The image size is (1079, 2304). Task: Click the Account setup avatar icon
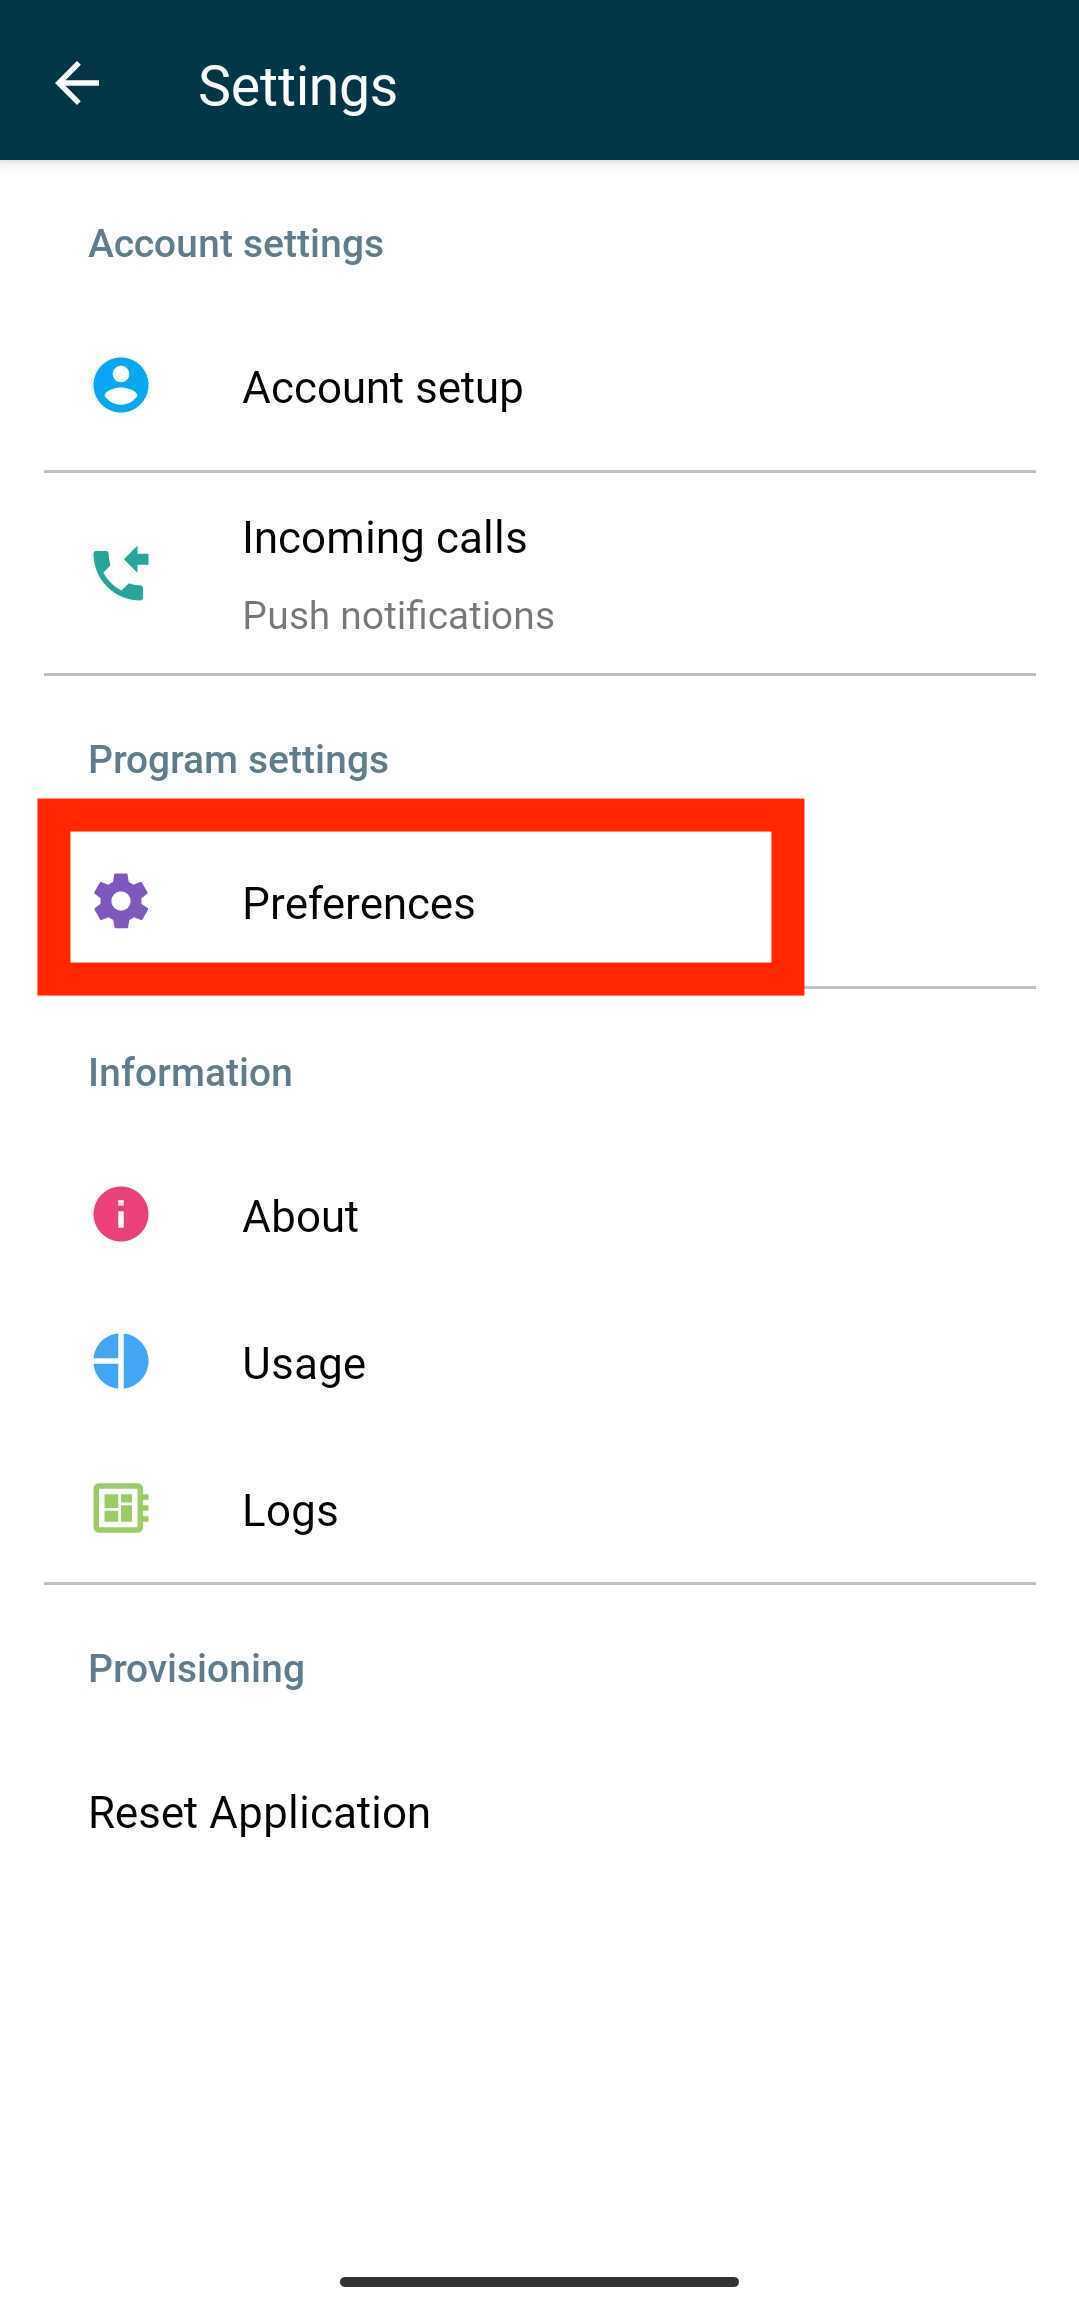(x=119, y=384)
